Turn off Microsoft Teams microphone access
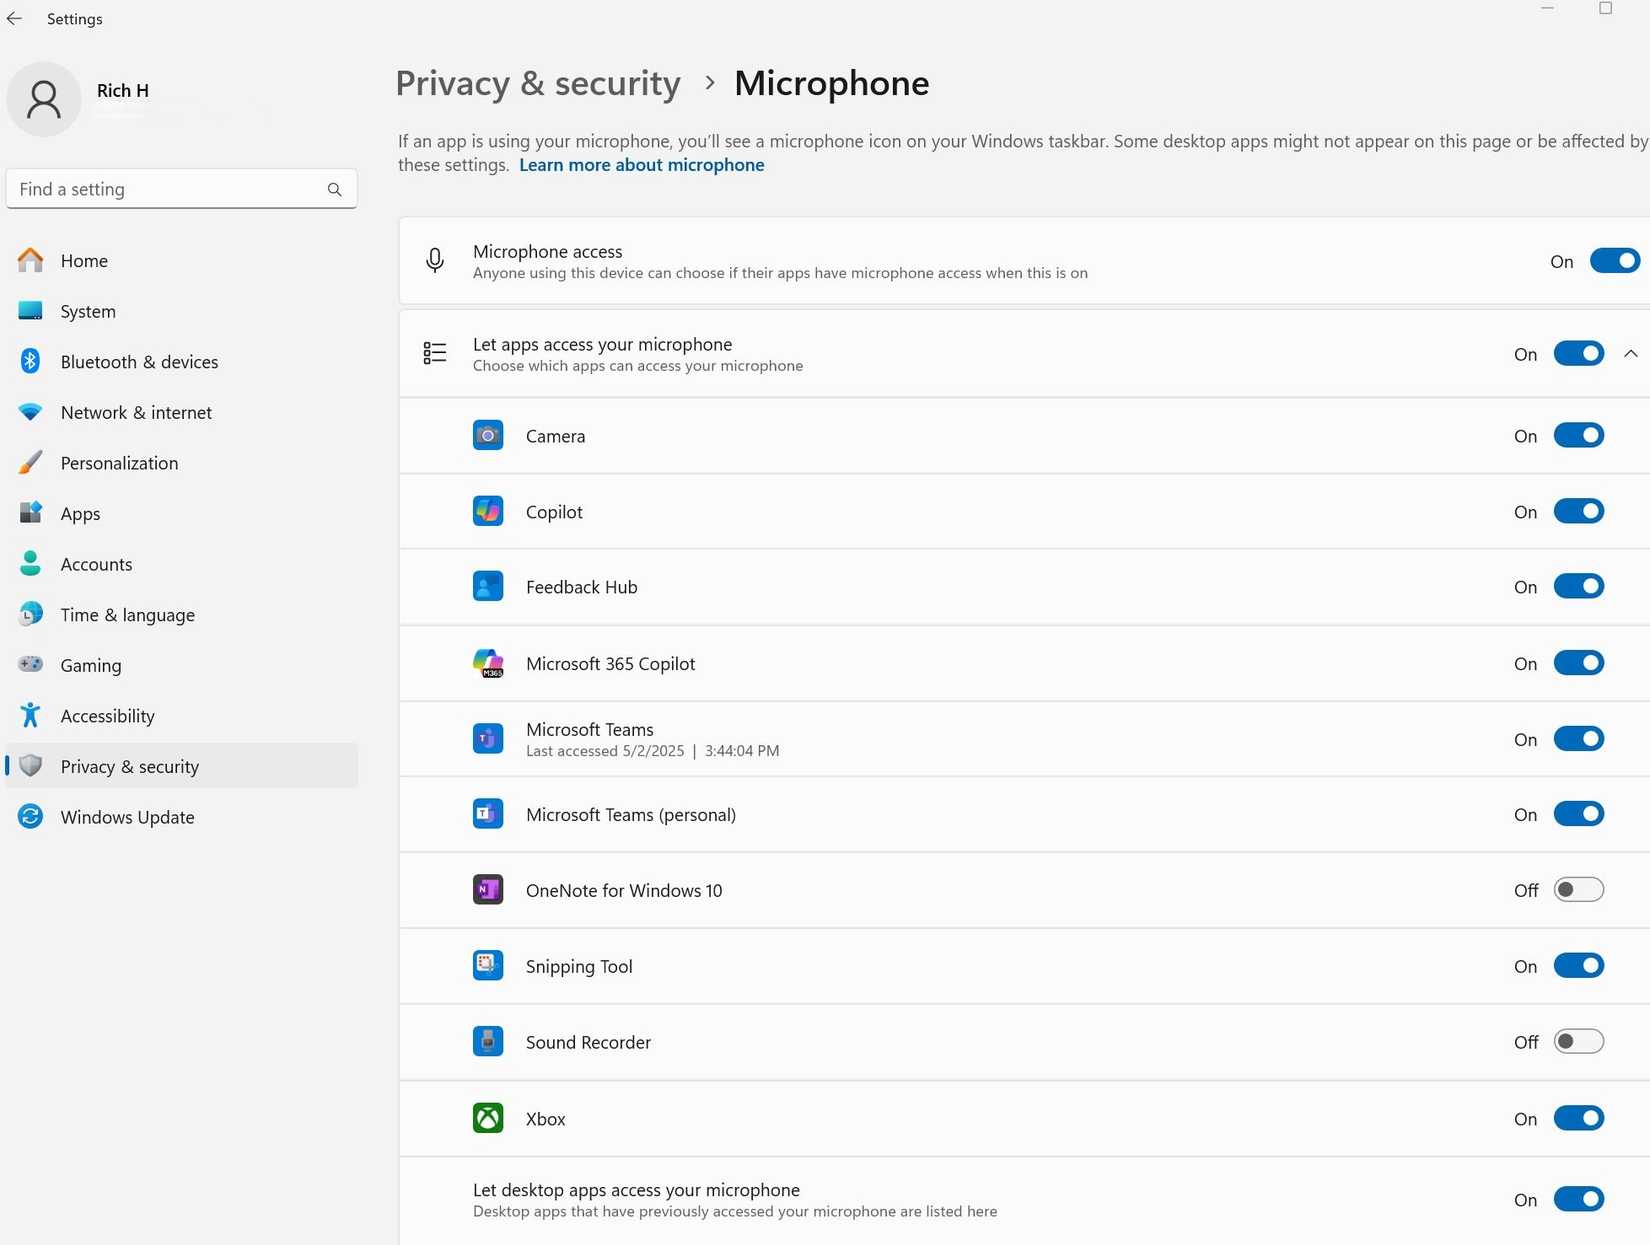 [x=1578, y=738]
